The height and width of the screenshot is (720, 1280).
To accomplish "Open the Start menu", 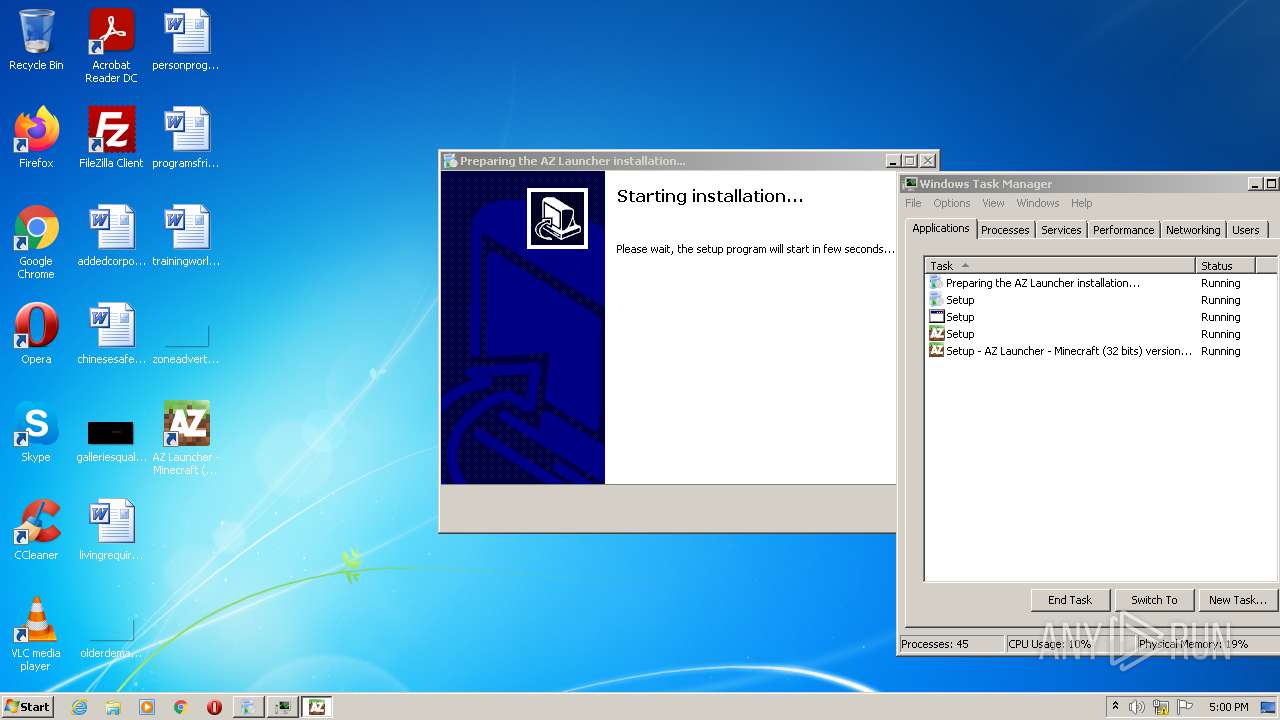I will coord(28,707).
